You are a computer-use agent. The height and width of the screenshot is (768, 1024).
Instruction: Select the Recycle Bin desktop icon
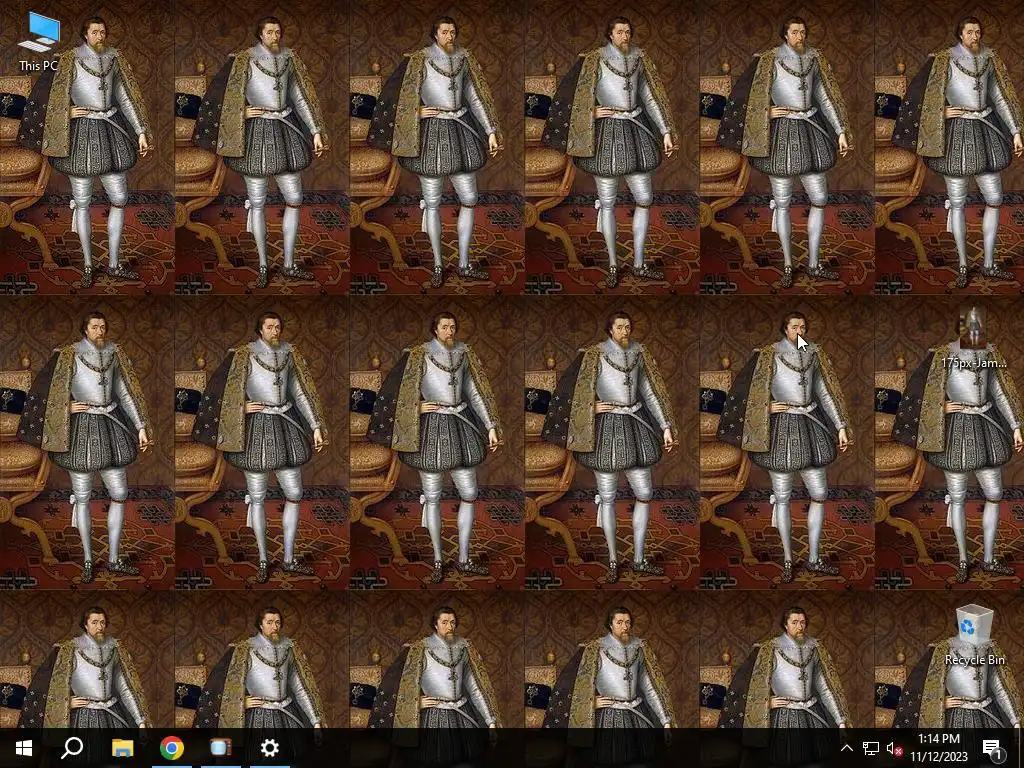(x=974, y=635)
